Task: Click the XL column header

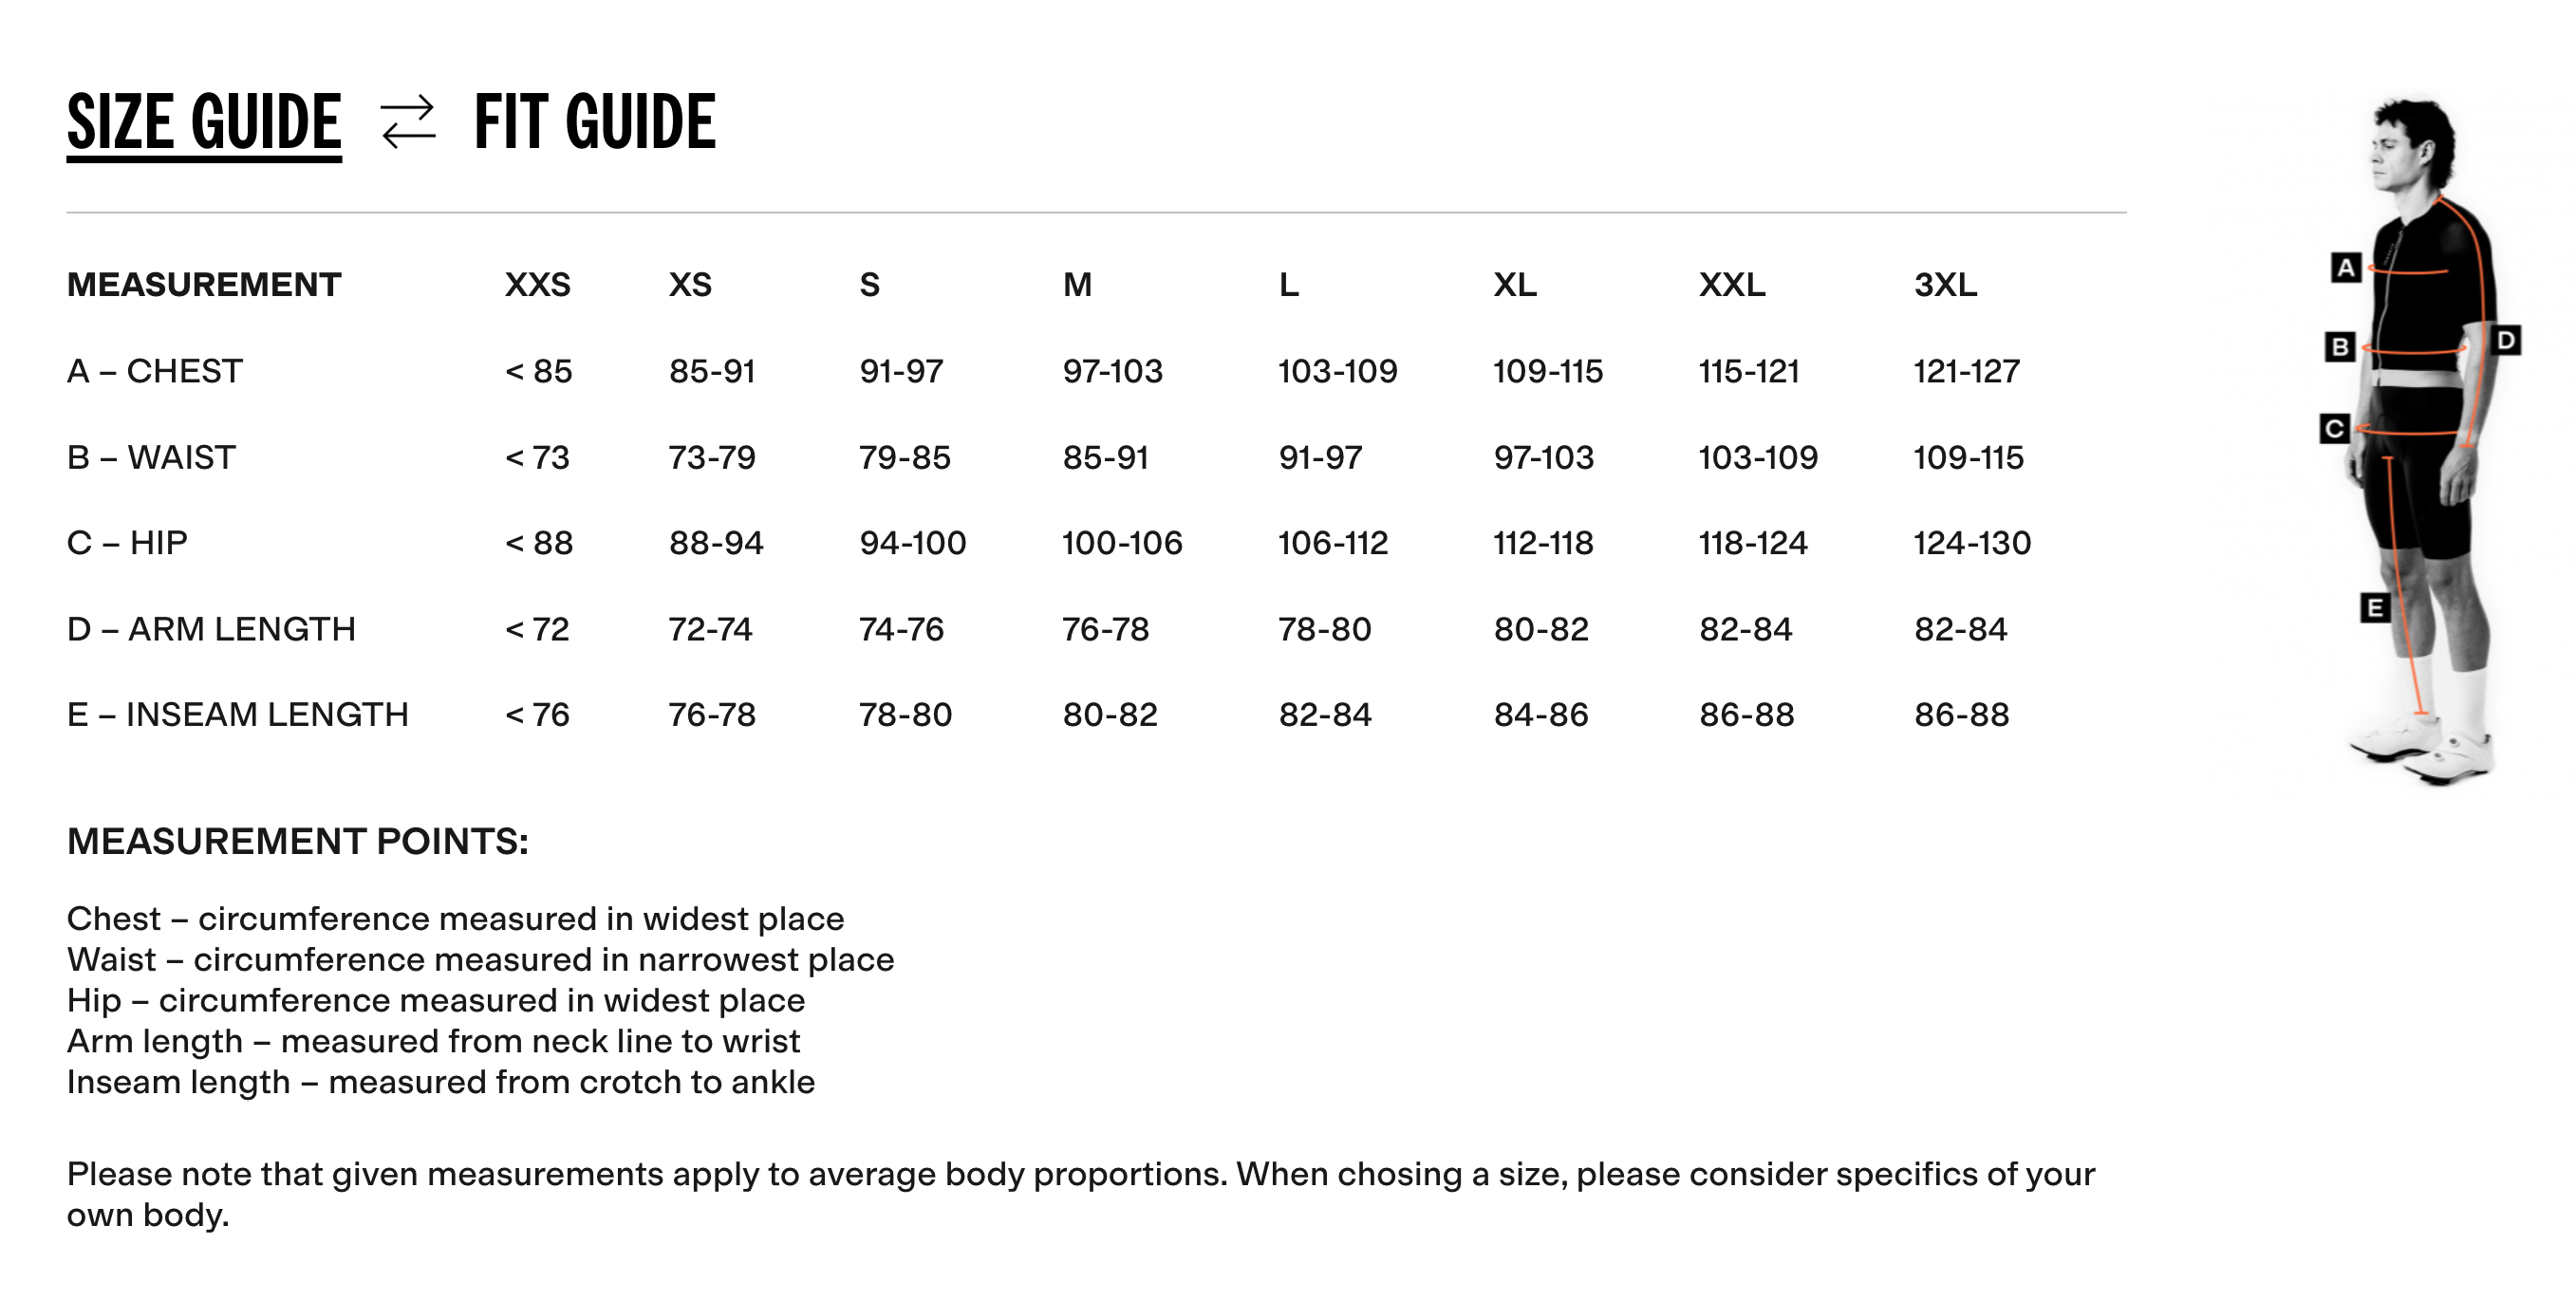Action: [1515, 285]
